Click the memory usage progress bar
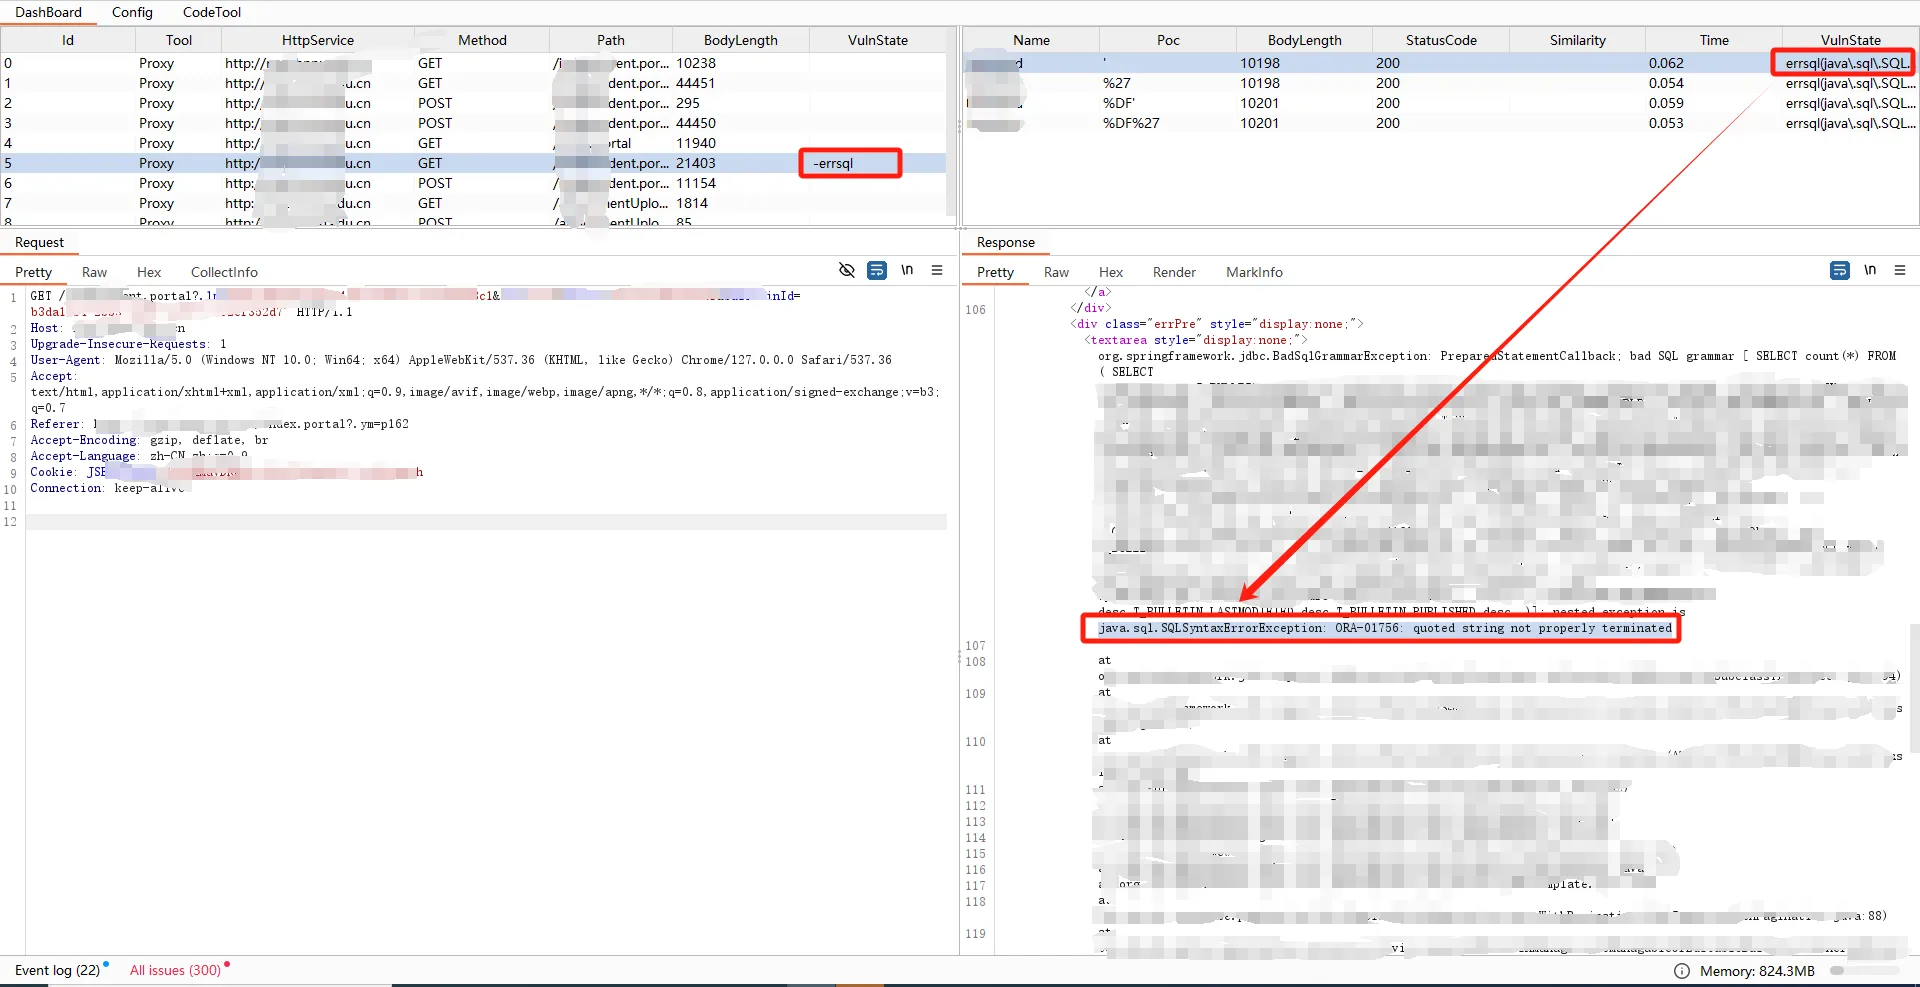Image resolution: width=1920 pixels, height=987 pixels. [x=1864, y=971]
